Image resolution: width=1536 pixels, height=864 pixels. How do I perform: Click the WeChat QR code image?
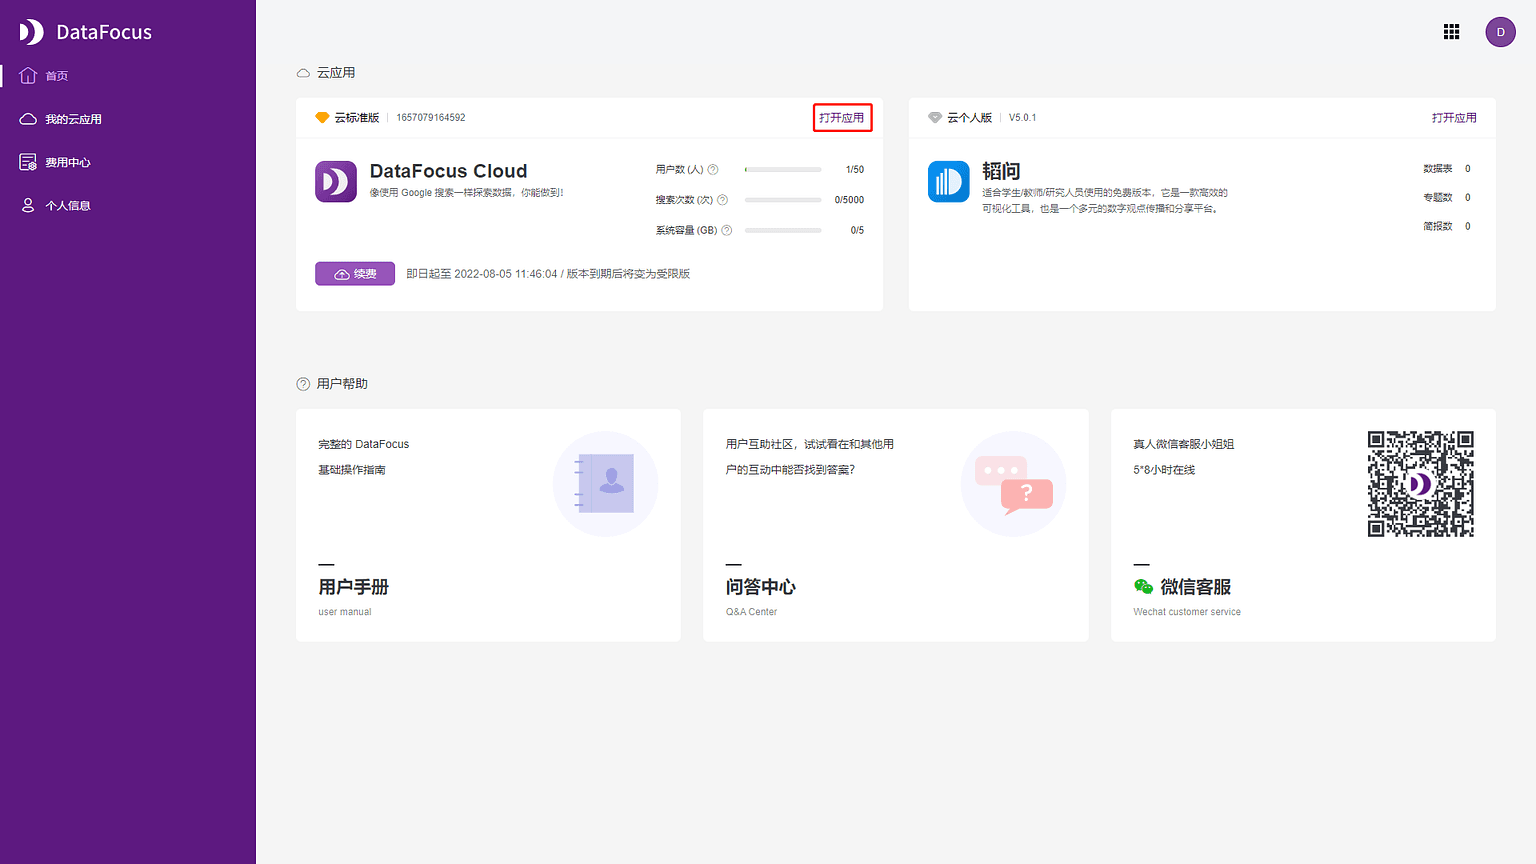1421,484
